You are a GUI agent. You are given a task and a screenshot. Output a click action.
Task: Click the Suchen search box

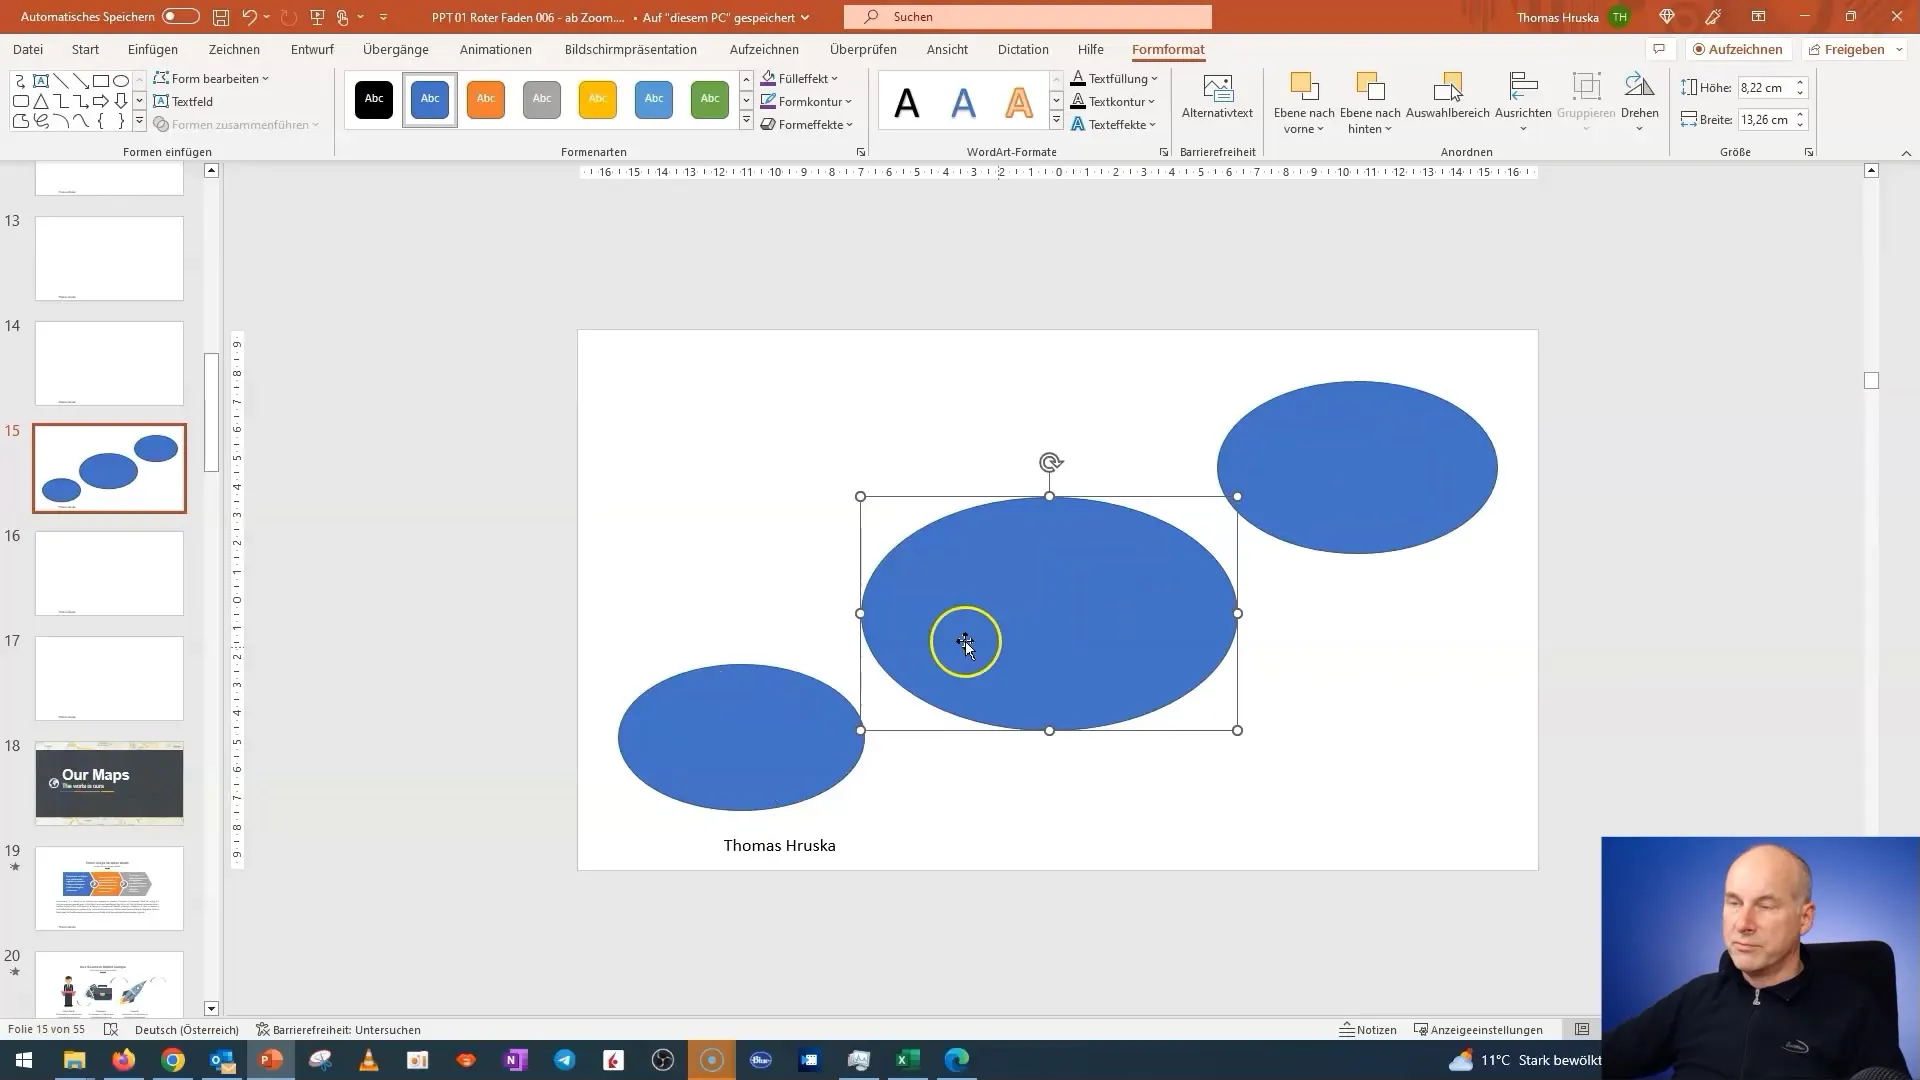tap(1027, 17)
